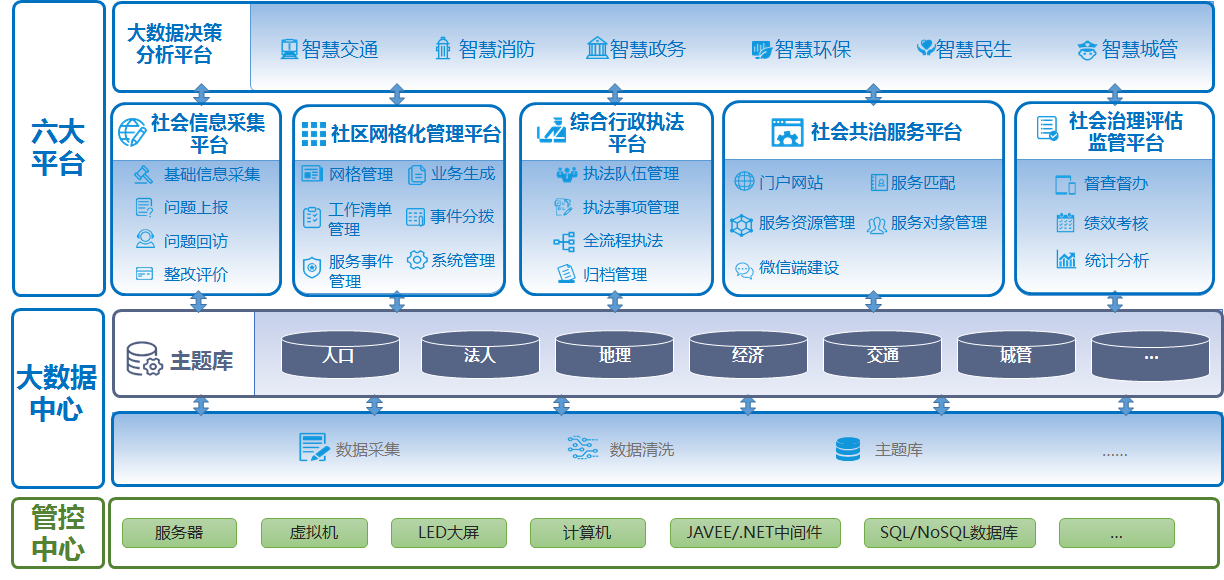The image size is (1224, 580).
Task: Click the 智慧政务 government building icon
Action: point(597,48)
